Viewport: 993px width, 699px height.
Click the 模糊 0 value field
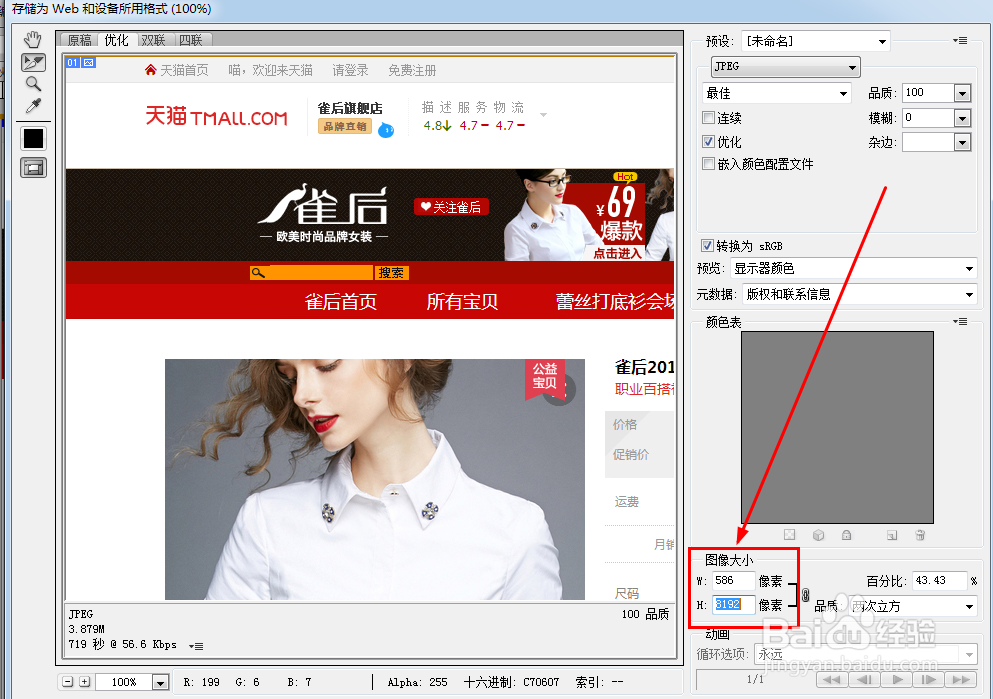[928, 118]
